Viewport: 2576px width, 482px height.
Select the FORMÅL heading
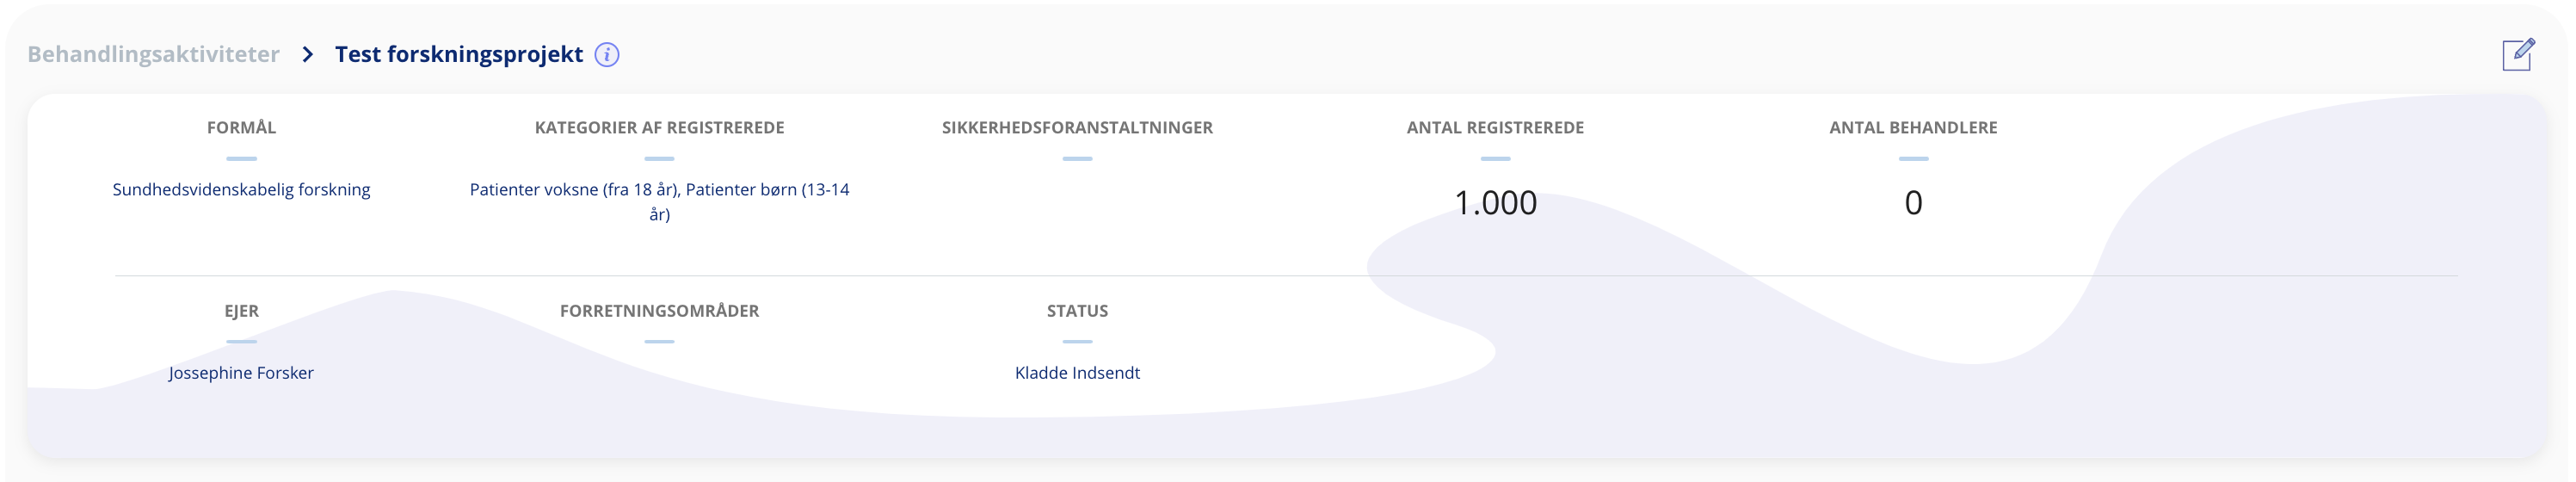coord(241,127)
